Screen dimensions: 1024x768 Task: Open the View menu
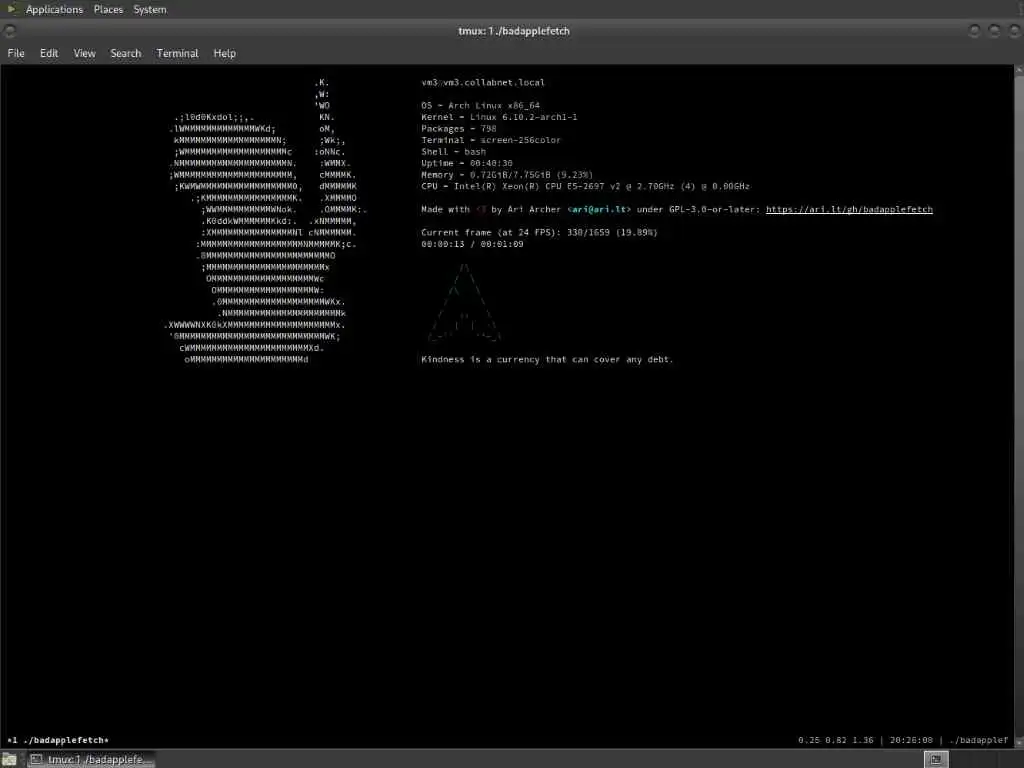tap(84, 54)
